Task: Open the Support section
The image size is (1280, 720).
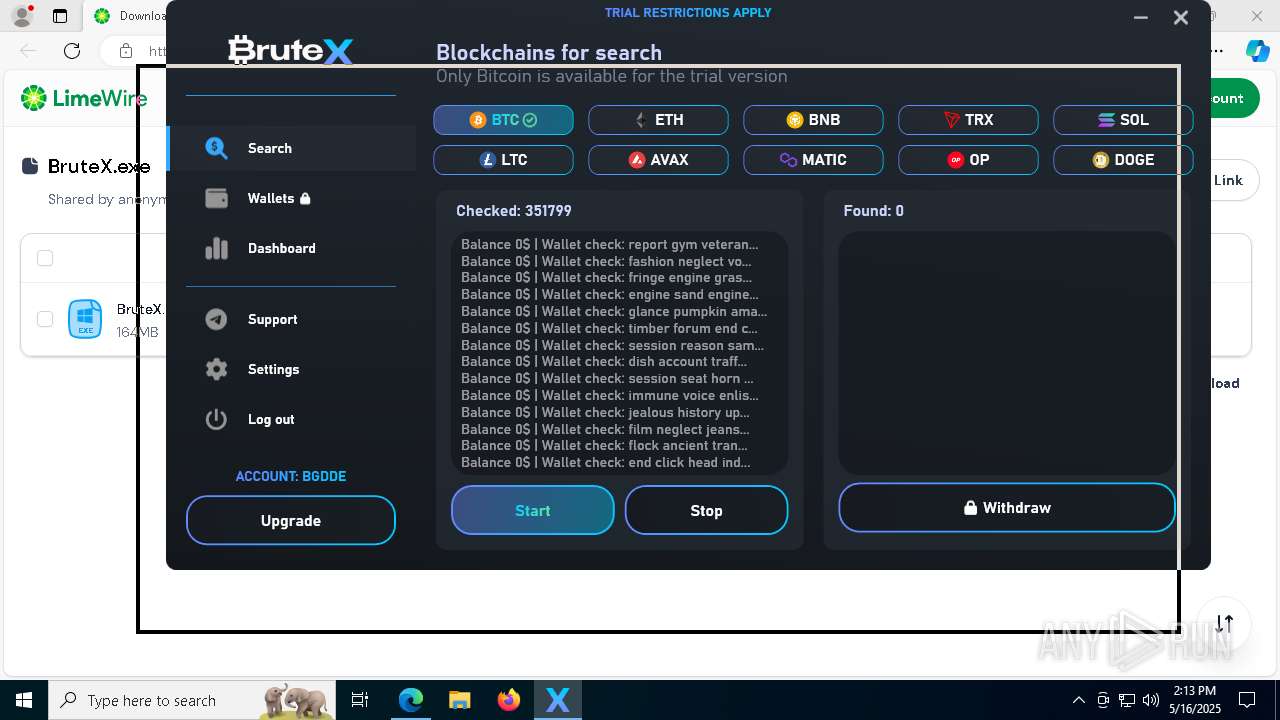Action: 291,319
